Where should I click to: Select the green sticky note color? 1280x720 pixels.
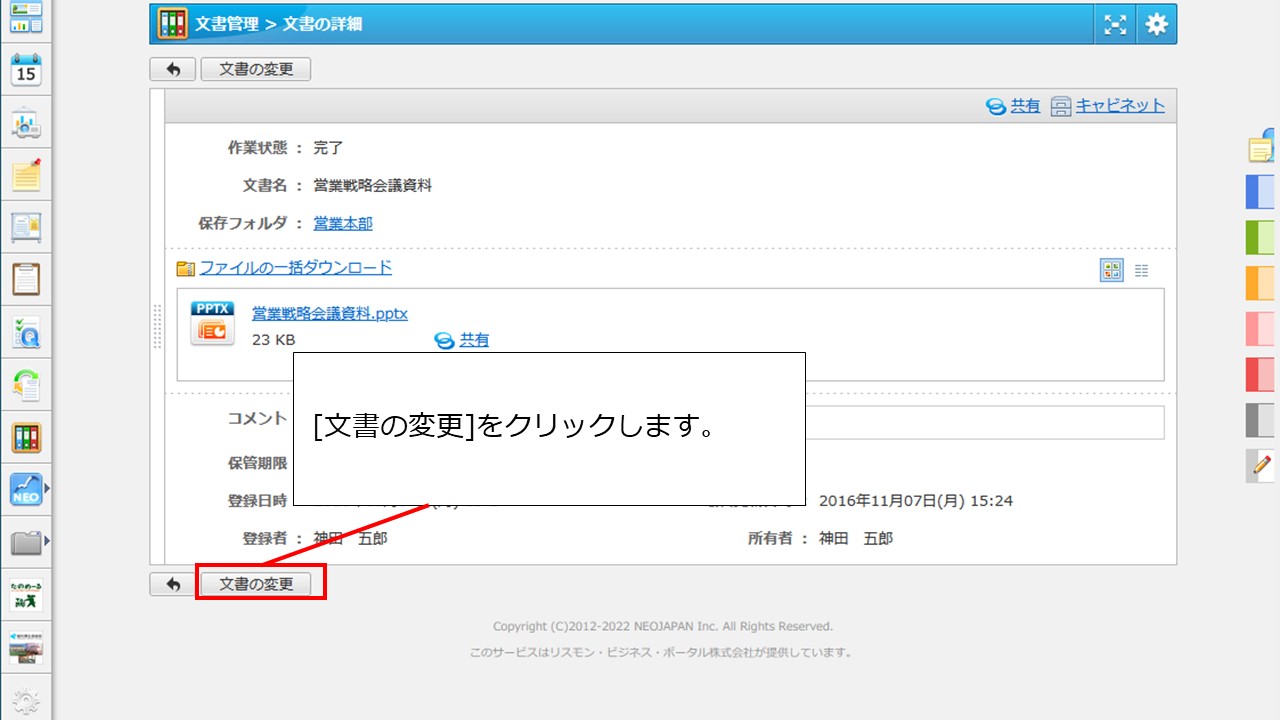point(1260,238)
